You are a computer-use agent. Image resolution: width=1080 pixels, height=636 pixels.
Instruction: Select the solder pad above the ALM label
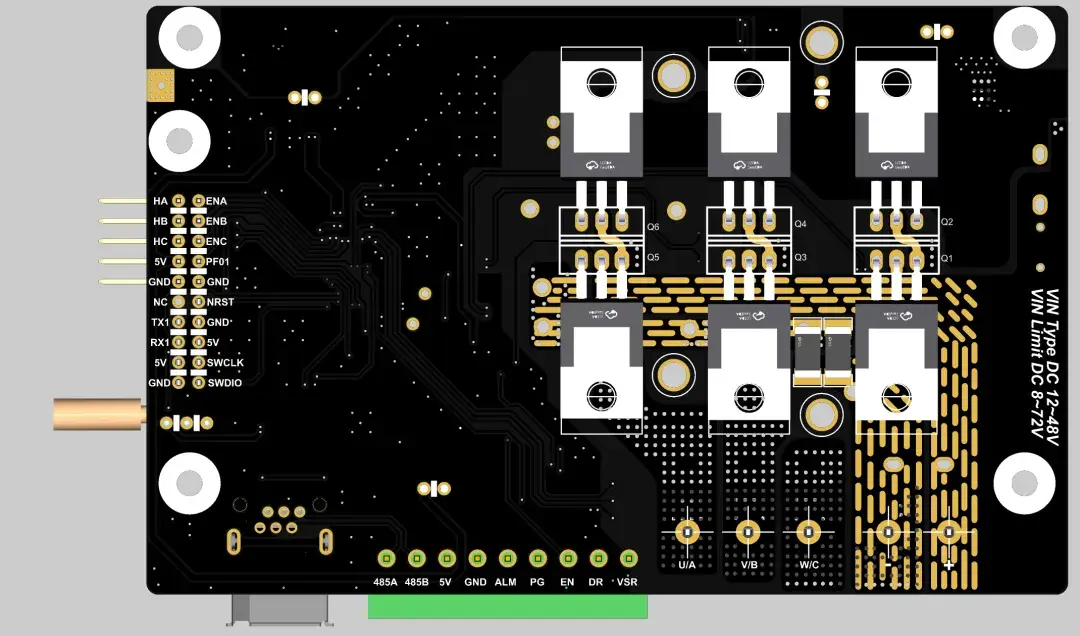(508, 558)
